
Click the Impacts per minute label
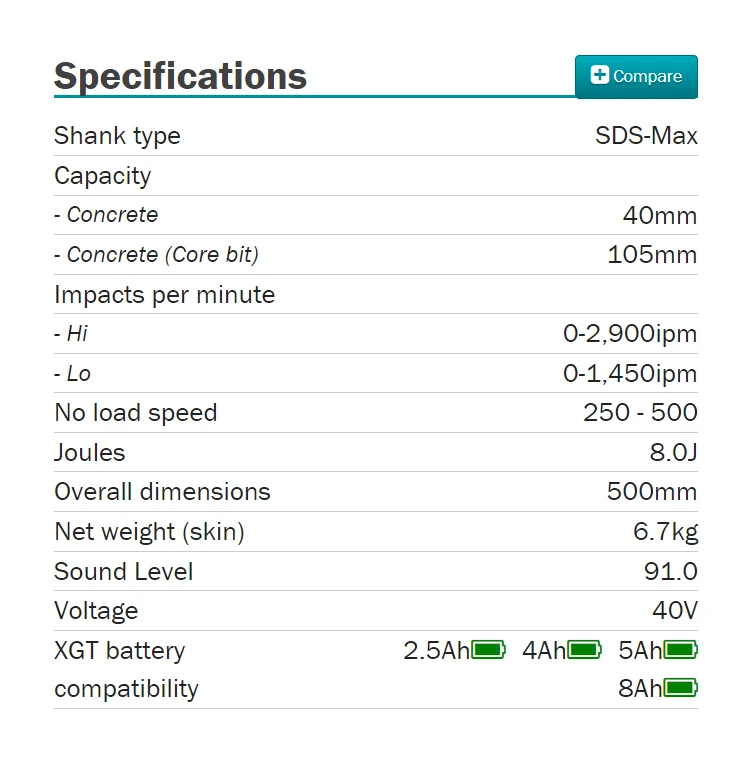coord(164,295)
